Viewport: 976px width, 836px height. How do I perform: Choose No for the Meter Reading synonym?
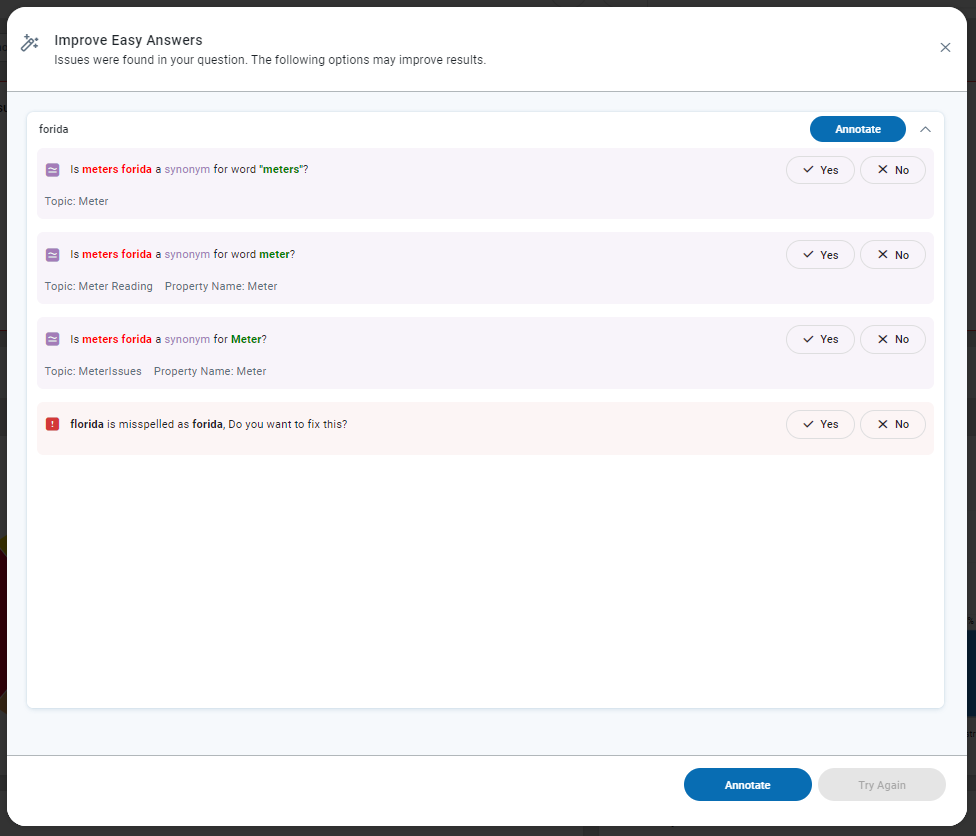click(x=892, y=255)
